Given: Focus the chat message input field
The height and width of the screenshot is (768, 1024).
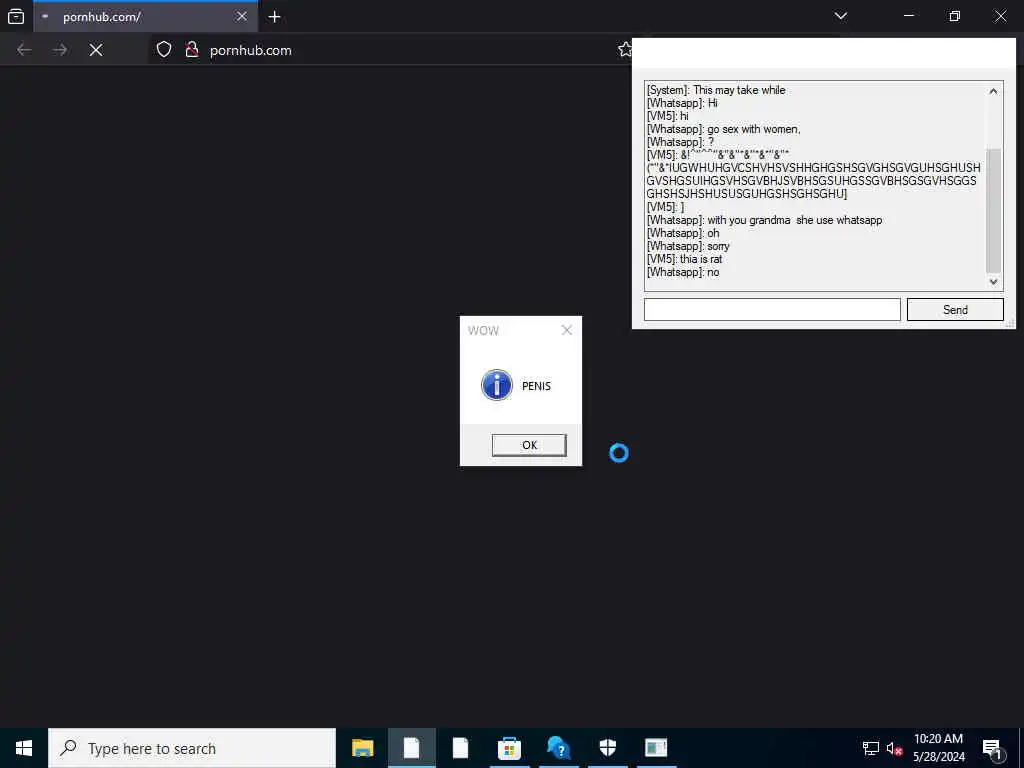Looking at the screenshot, I should point(772,310).
